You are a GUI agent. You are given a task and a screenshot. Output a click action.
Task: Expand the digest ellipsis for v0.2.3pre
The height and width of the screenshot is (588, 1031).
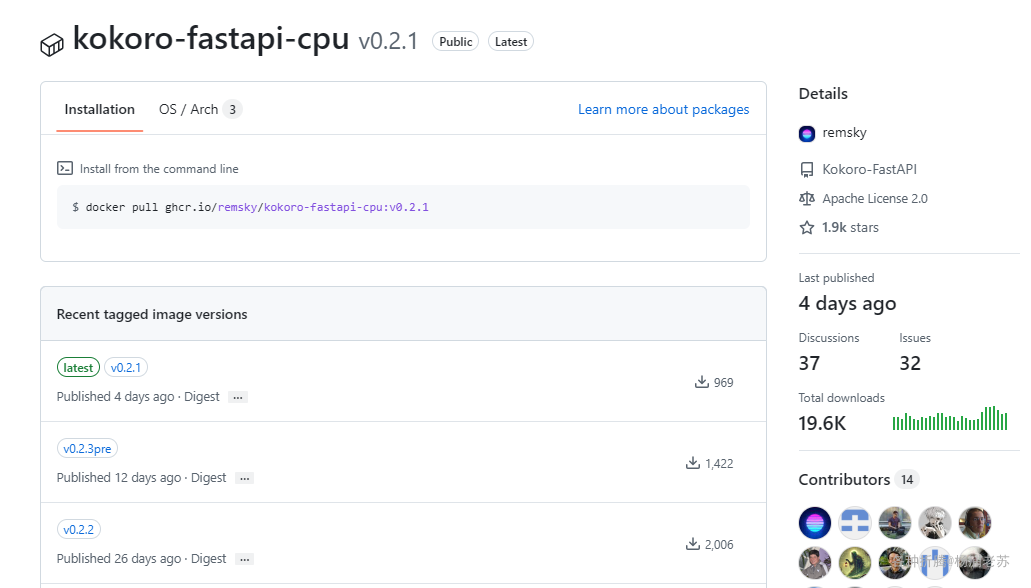point(245,478)
